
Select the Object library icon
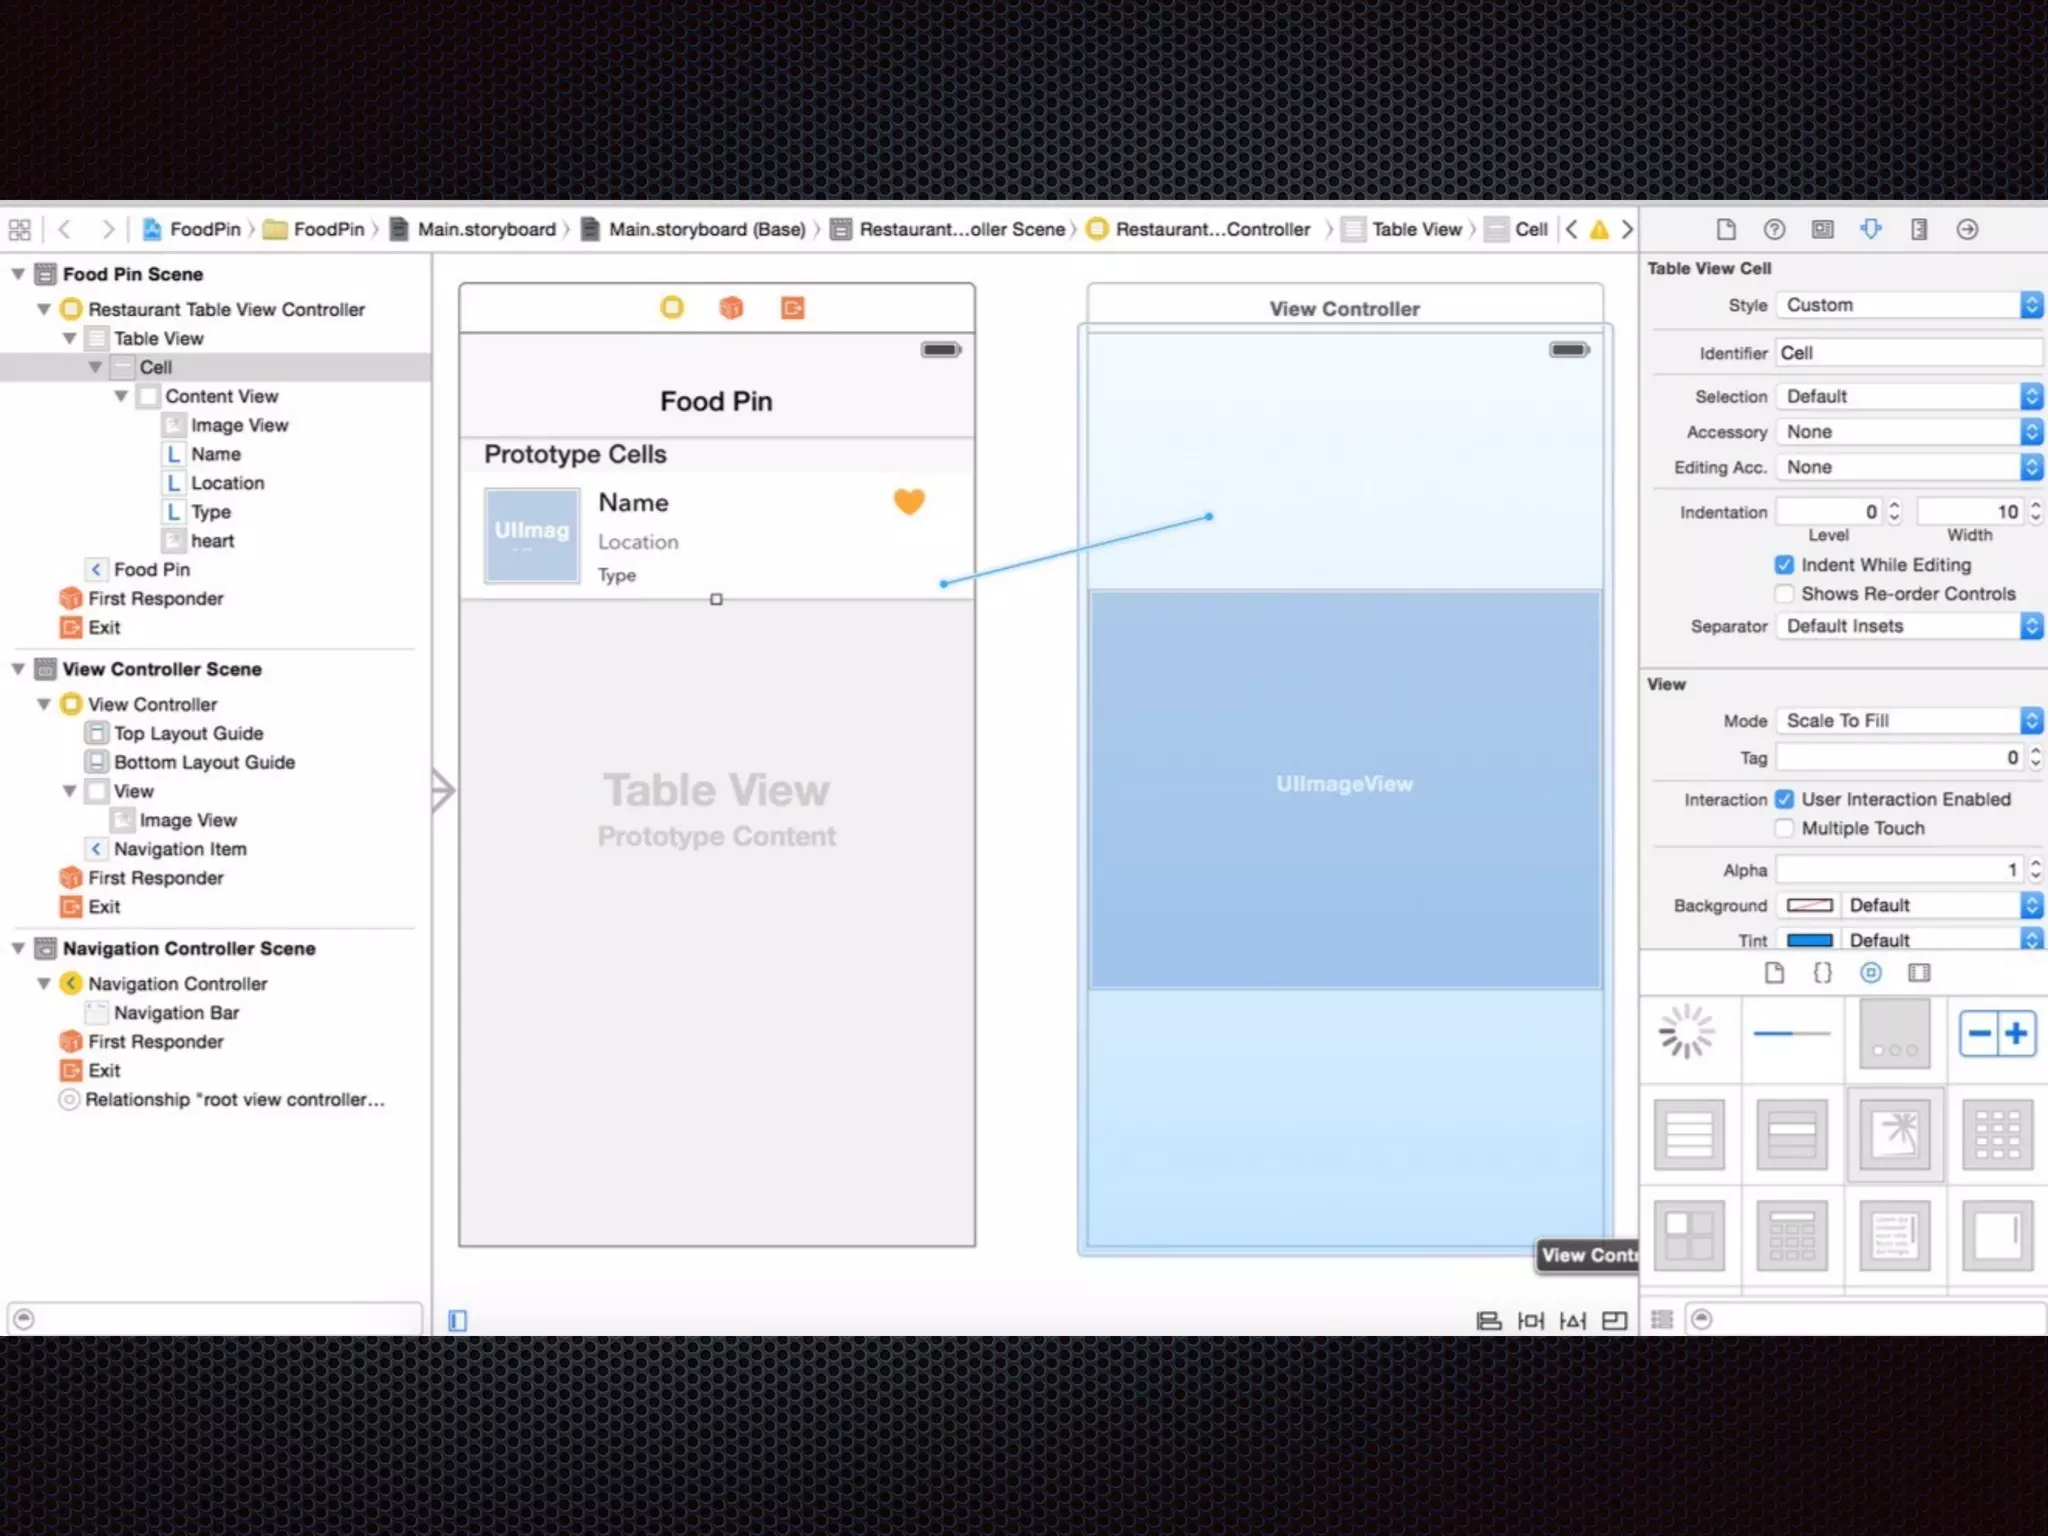1870,973
